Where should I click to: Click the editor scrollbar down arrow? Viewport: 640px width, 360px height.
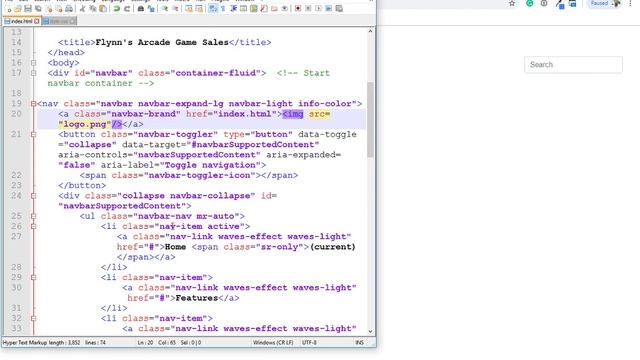[x=370, y=331]
